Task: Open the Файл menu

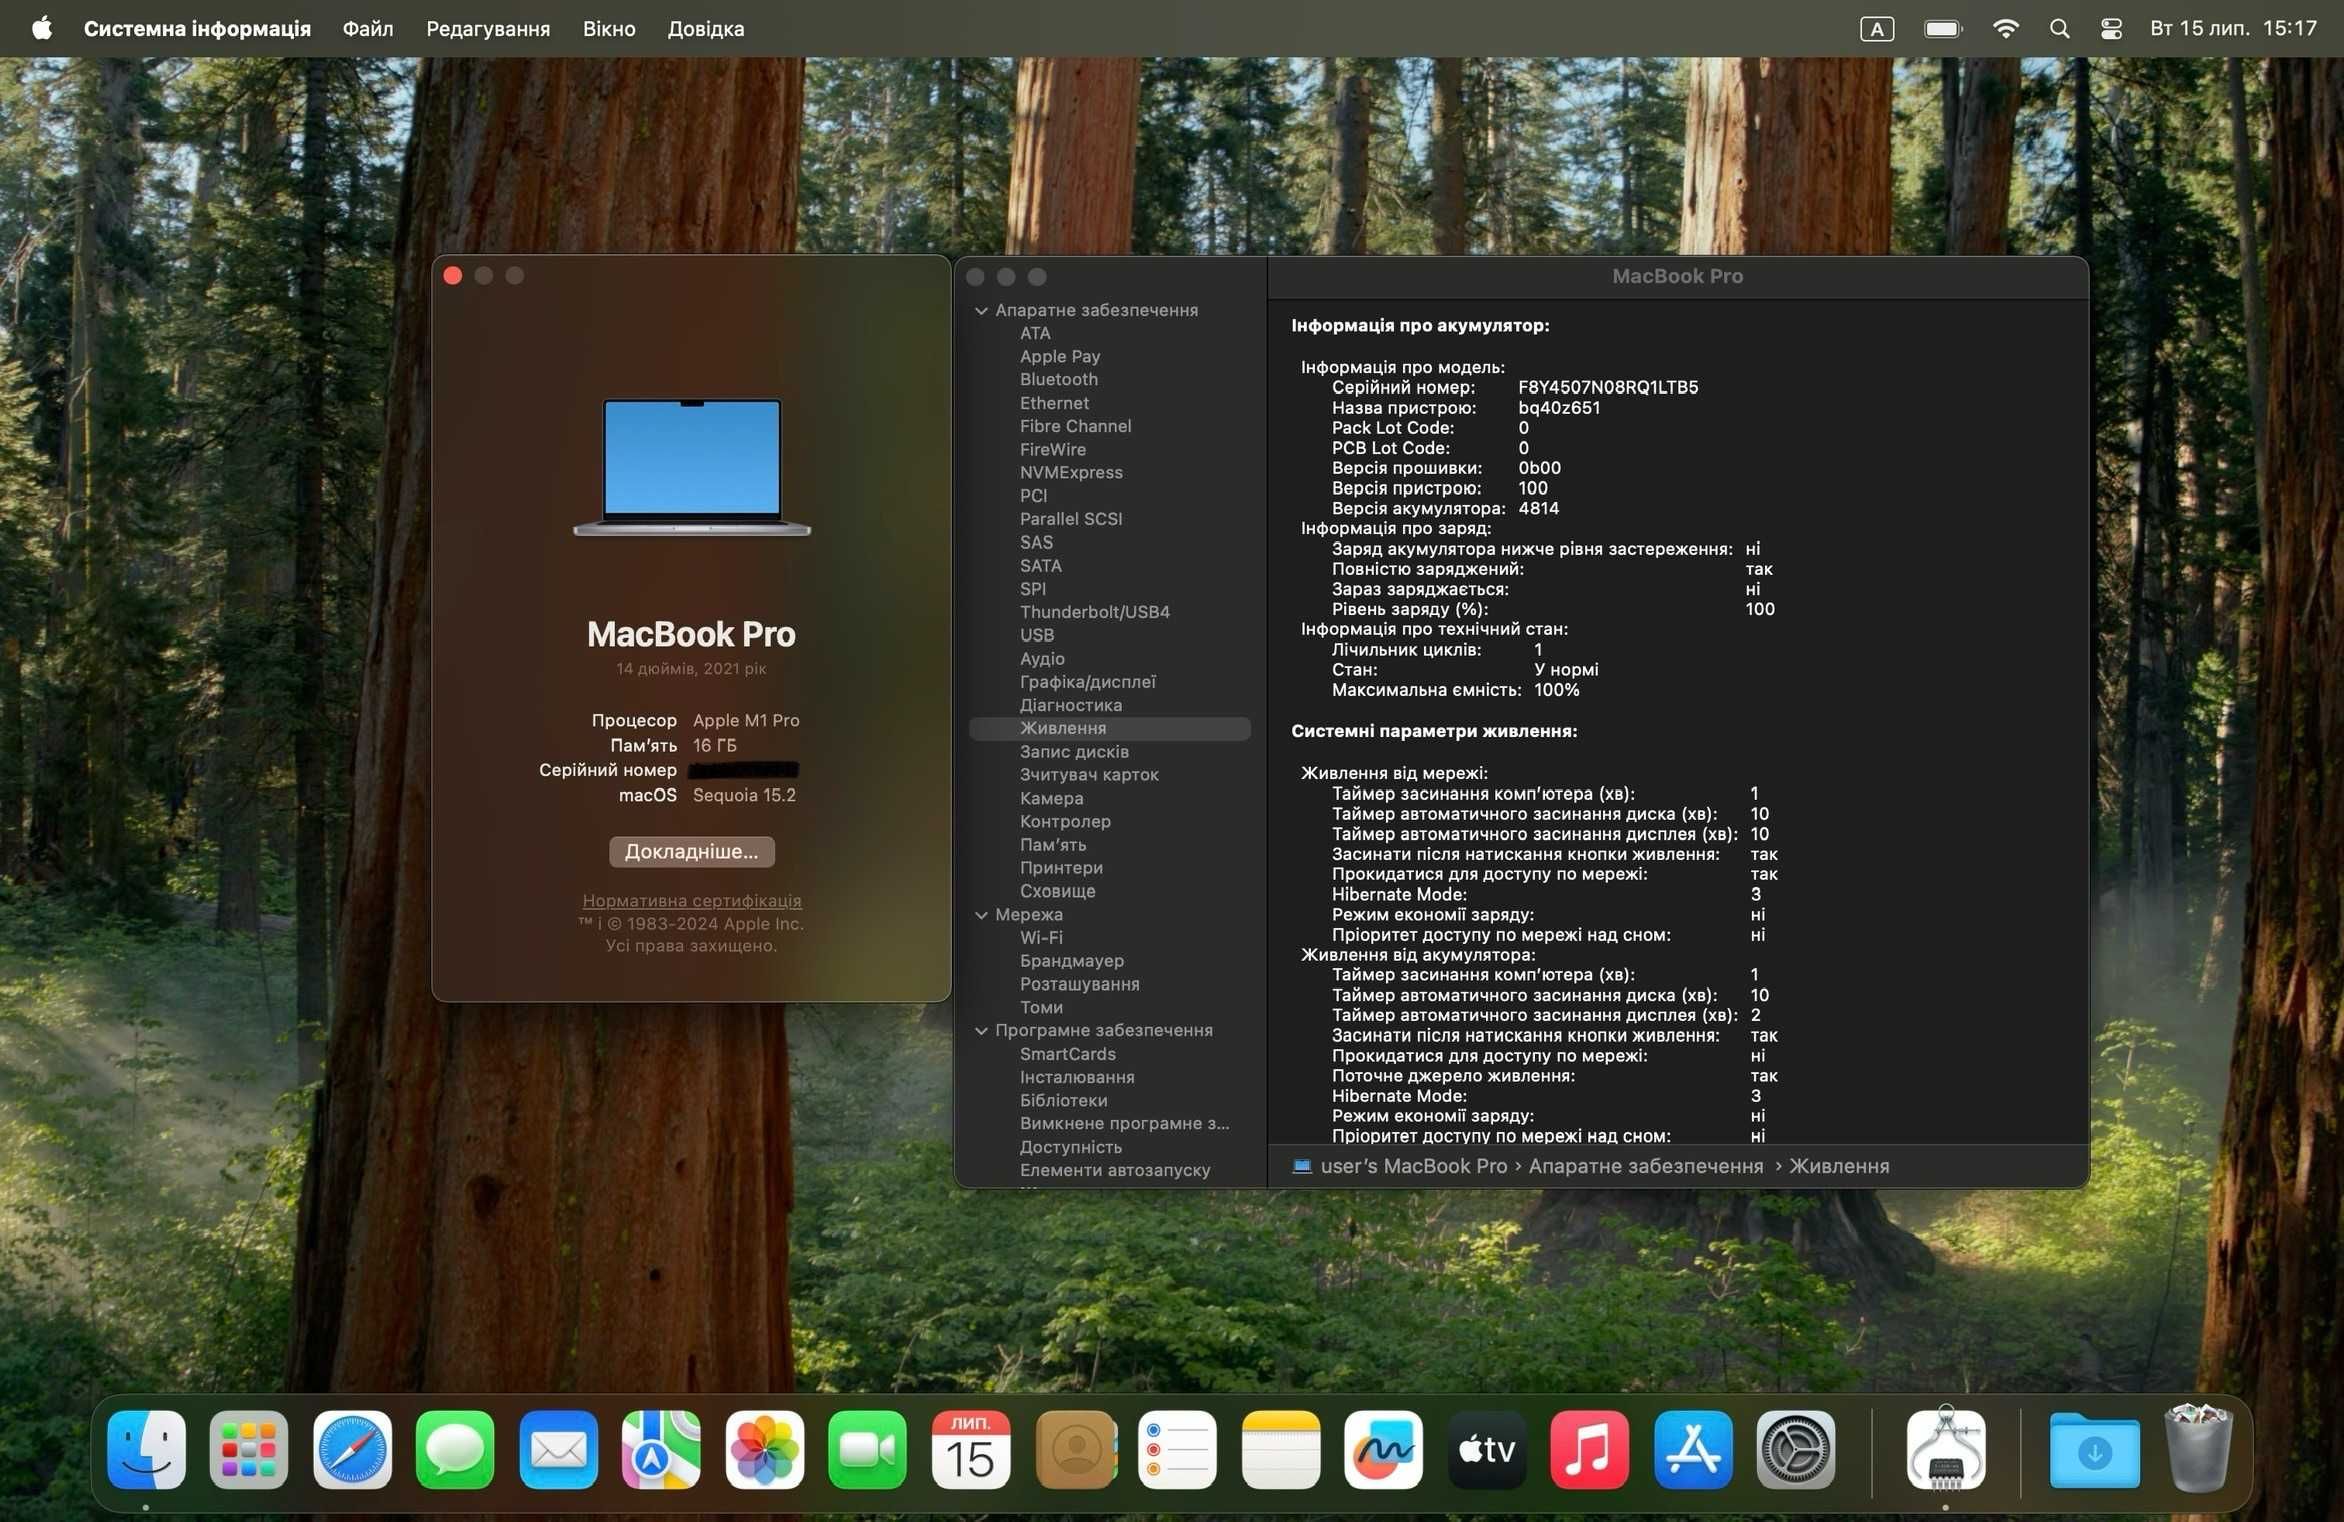Action: [368, 29]
